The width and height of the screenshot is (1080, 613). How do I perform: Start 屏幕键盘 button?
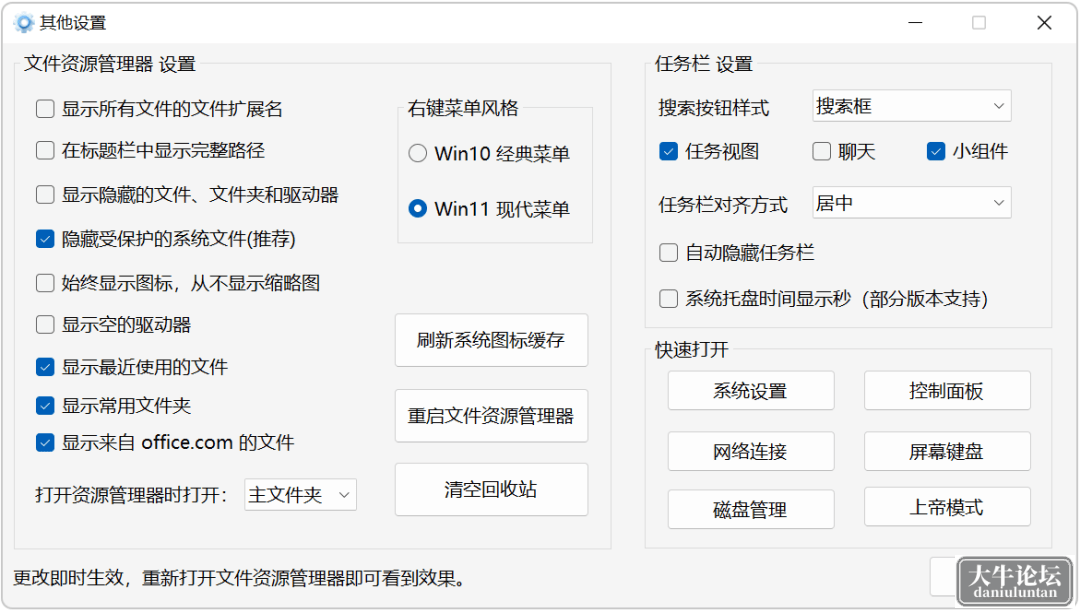[x=947, y=451]
